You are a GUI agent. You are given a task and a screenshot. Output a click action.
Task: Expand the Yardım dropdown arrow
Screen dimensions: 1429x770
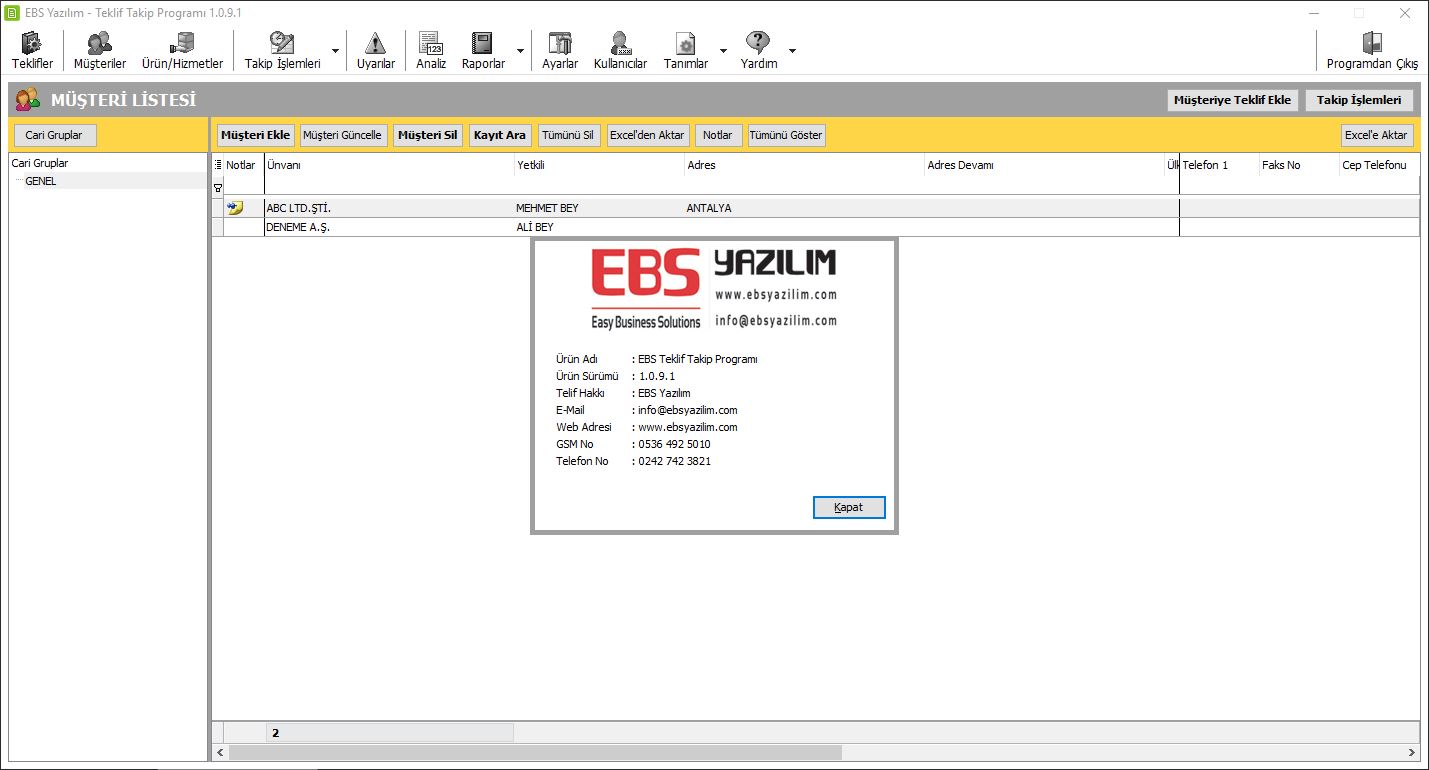[792, 51]
